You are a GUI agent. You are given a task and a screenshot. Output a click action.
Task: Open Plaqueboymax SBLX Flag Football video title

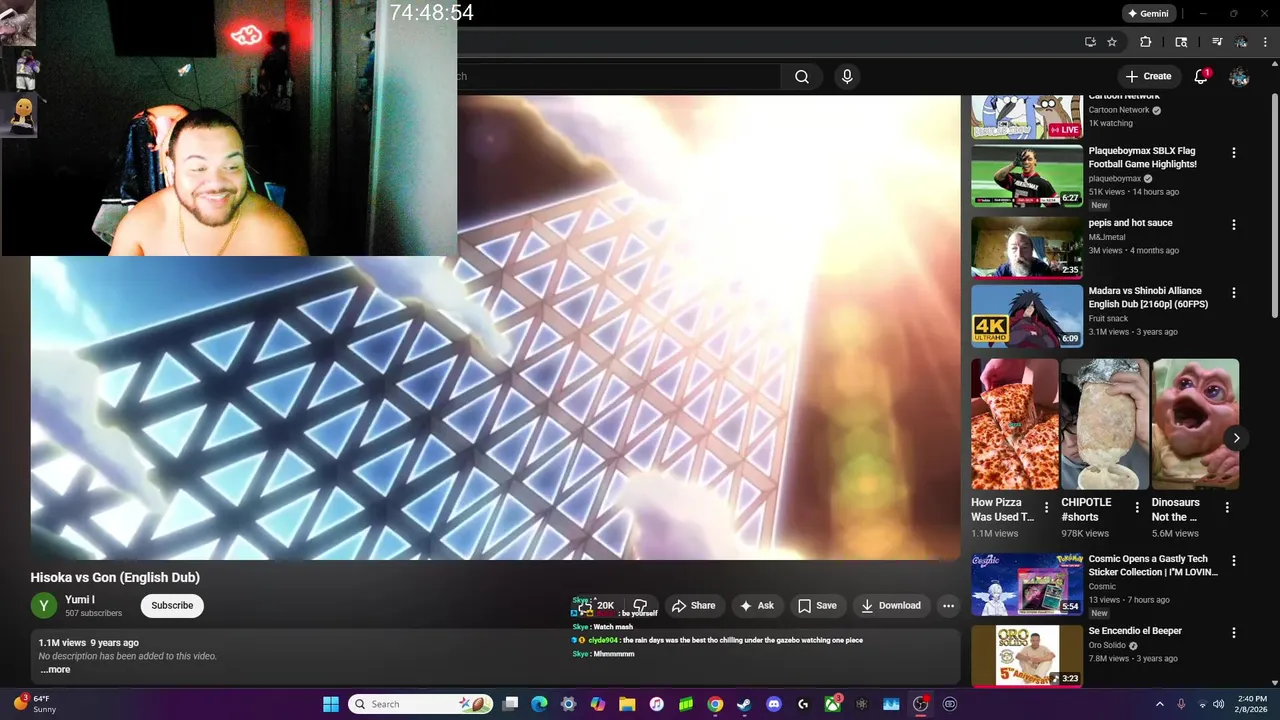click(1142, 157)
